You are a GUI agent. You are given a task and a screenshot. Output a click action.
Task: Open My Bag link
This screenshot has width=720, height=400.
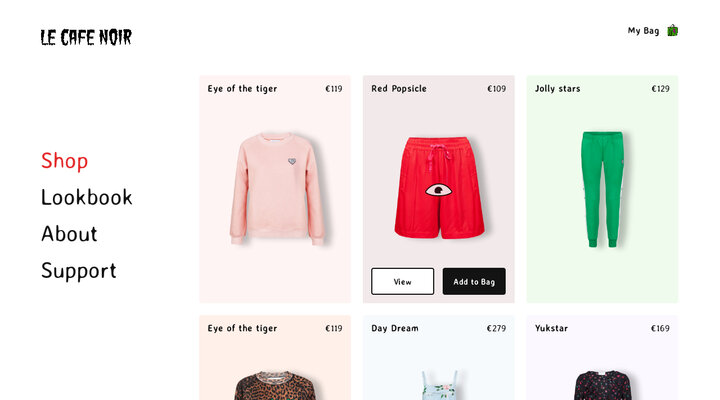[x=643, y=31]
